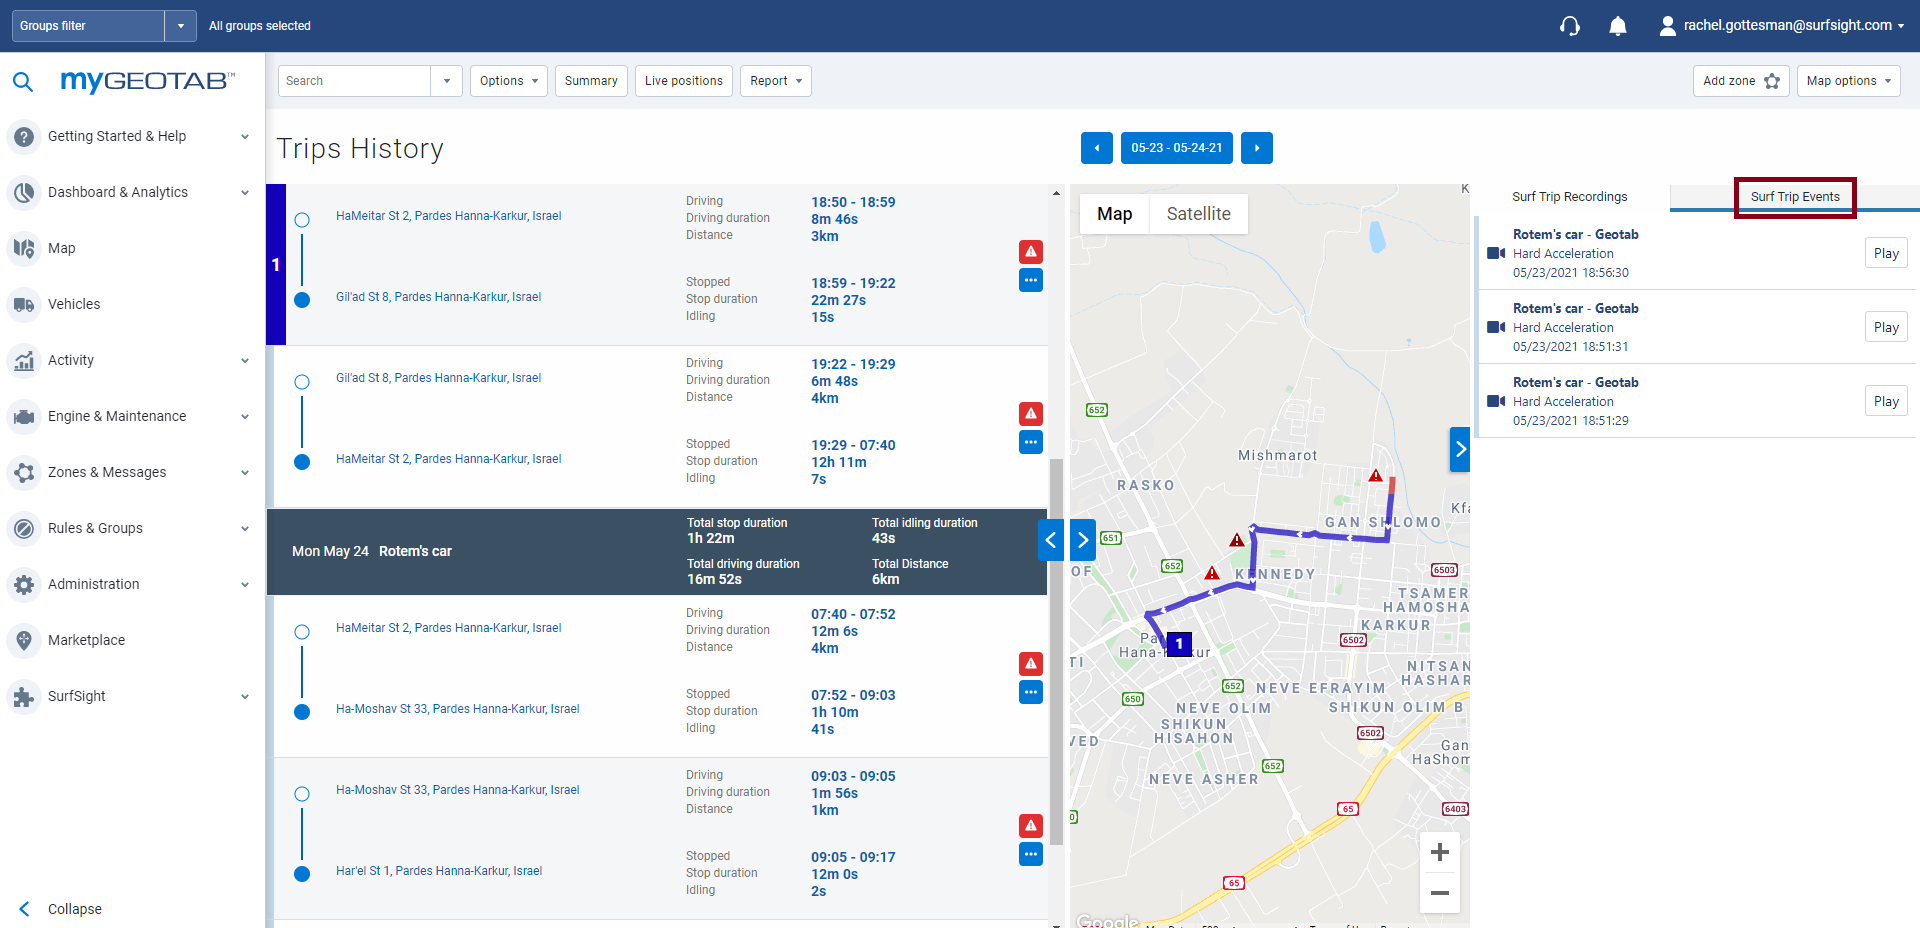Click the SurfSight puzzle icon
Image resolution: width=1920 pixels, height=928 pixels.
(24, 696)
